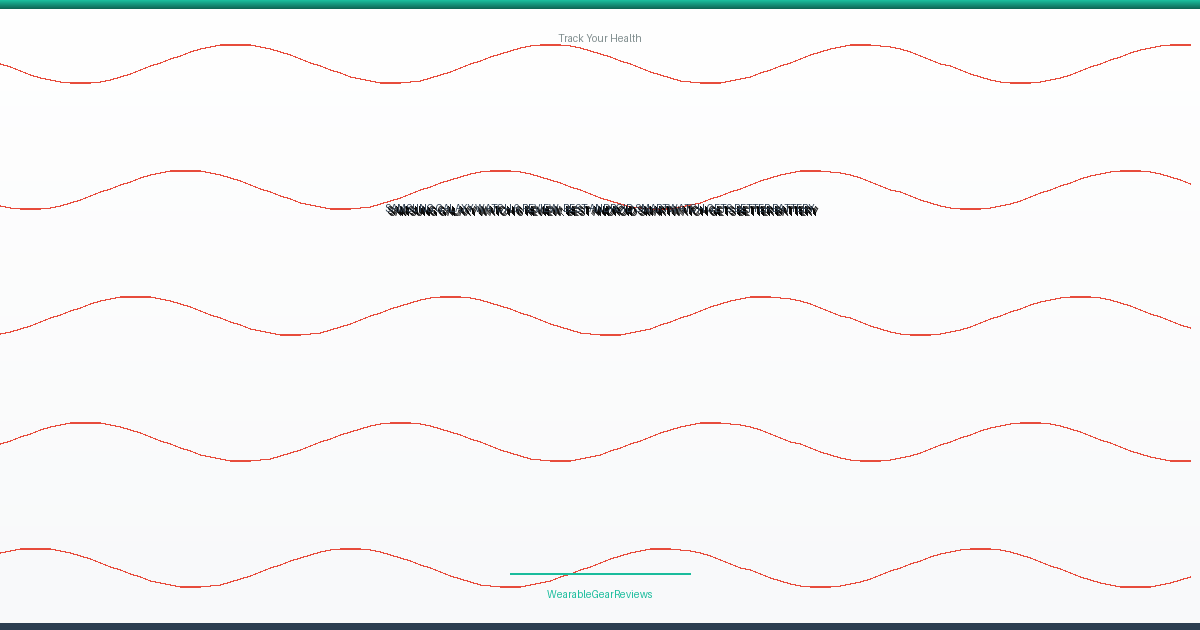Click the word BATTERY ending the headline

coord(796,211)
